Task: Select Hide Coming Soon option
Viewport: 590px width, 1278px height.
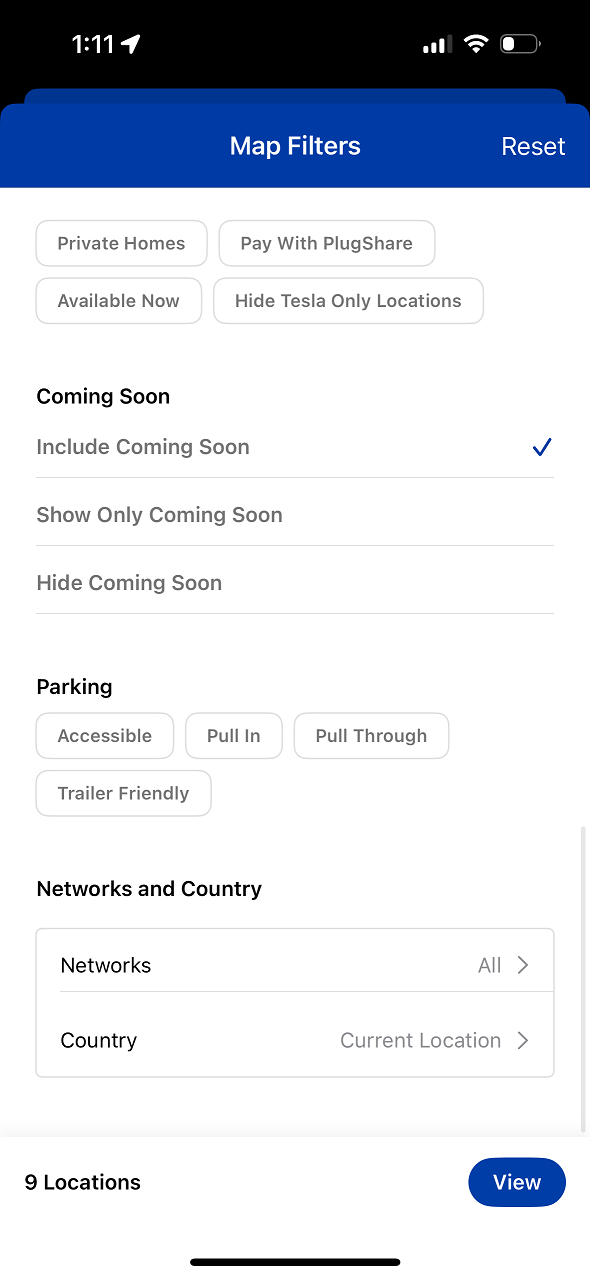Action: coord(295,583)
